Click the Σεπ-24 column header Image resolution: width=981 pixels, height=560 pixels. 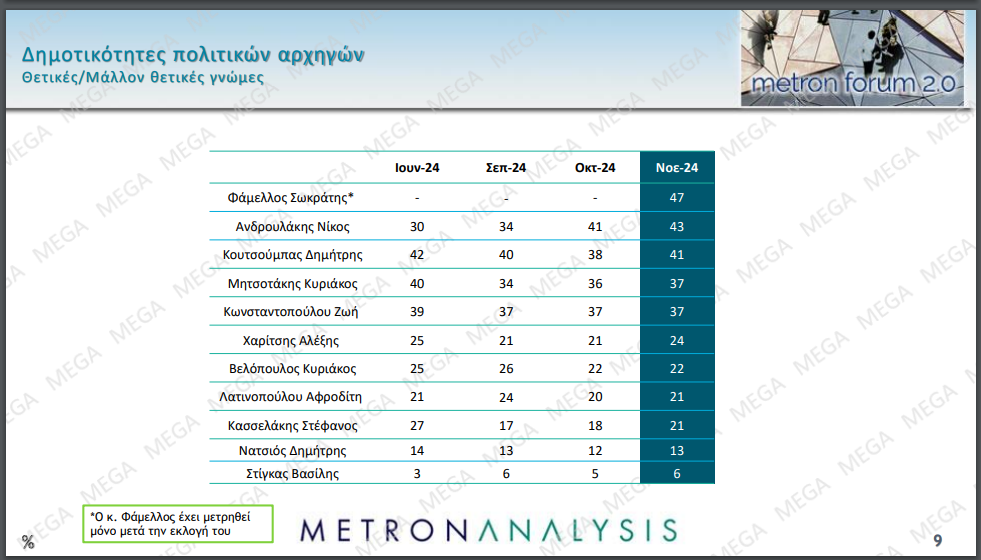506,168
